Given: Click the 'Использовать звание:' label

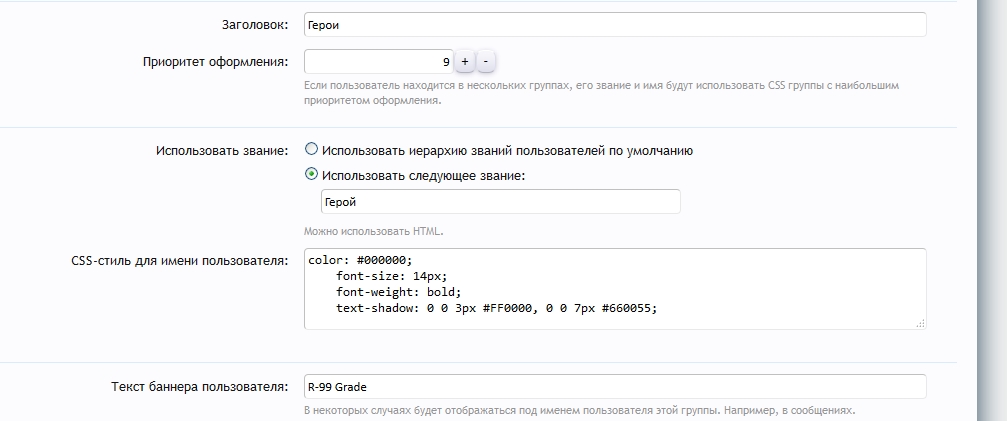Looking at the screenshot, I should click(222, 151).
